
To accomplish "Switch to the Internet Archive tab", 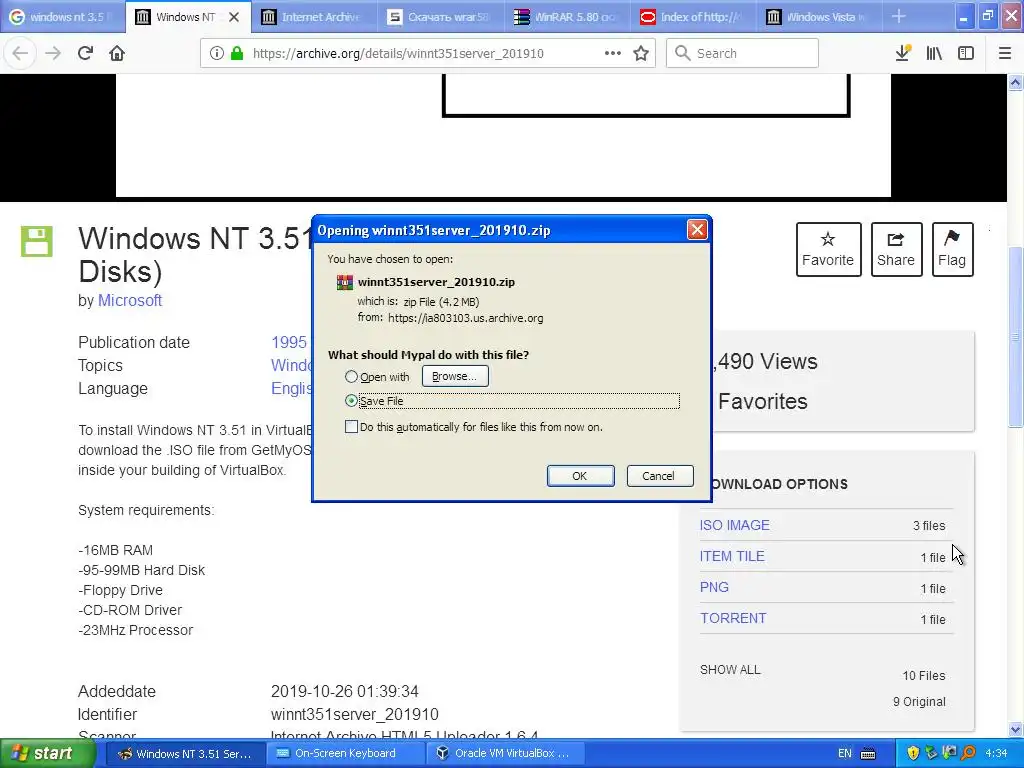I will (313, 17).
